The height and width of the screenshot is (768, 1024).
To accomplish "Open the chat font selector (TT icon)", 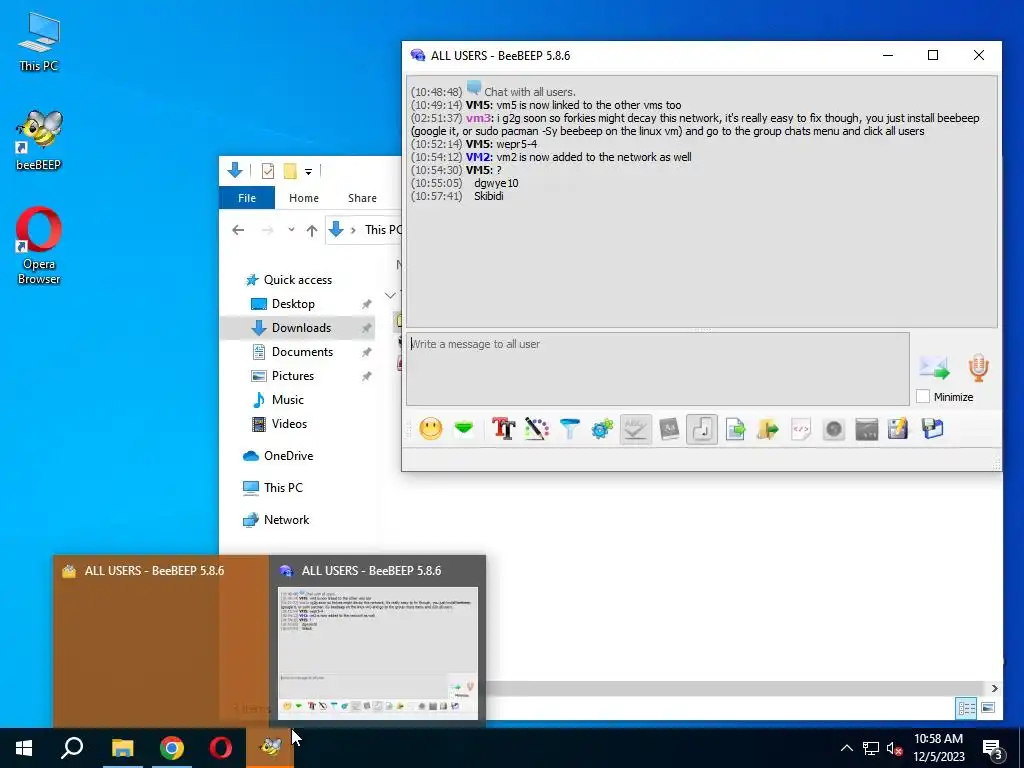I will tap(504, 429).
